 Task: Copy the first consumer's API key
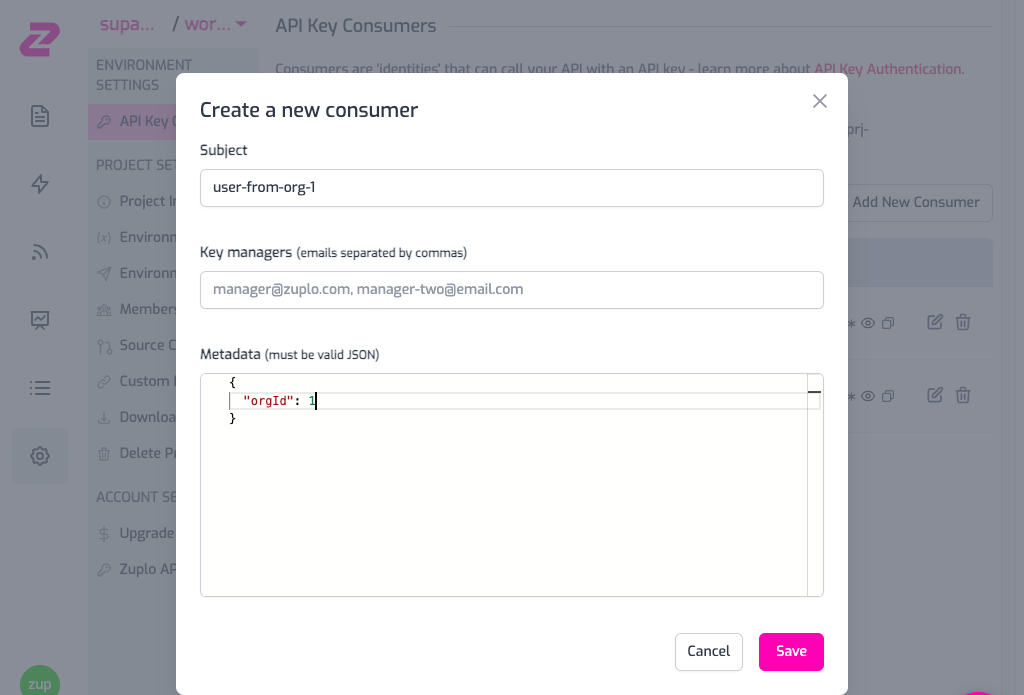(888, 323)
